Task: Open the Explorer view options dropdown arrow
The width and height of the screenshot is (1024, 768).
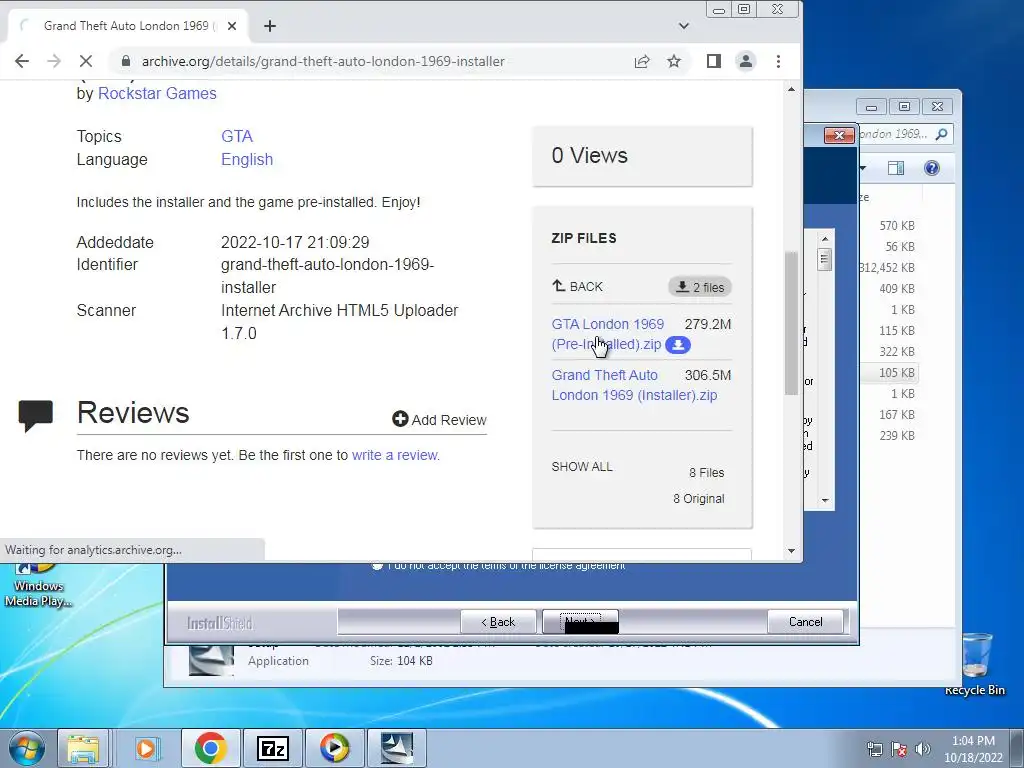Action: point(863,168)
